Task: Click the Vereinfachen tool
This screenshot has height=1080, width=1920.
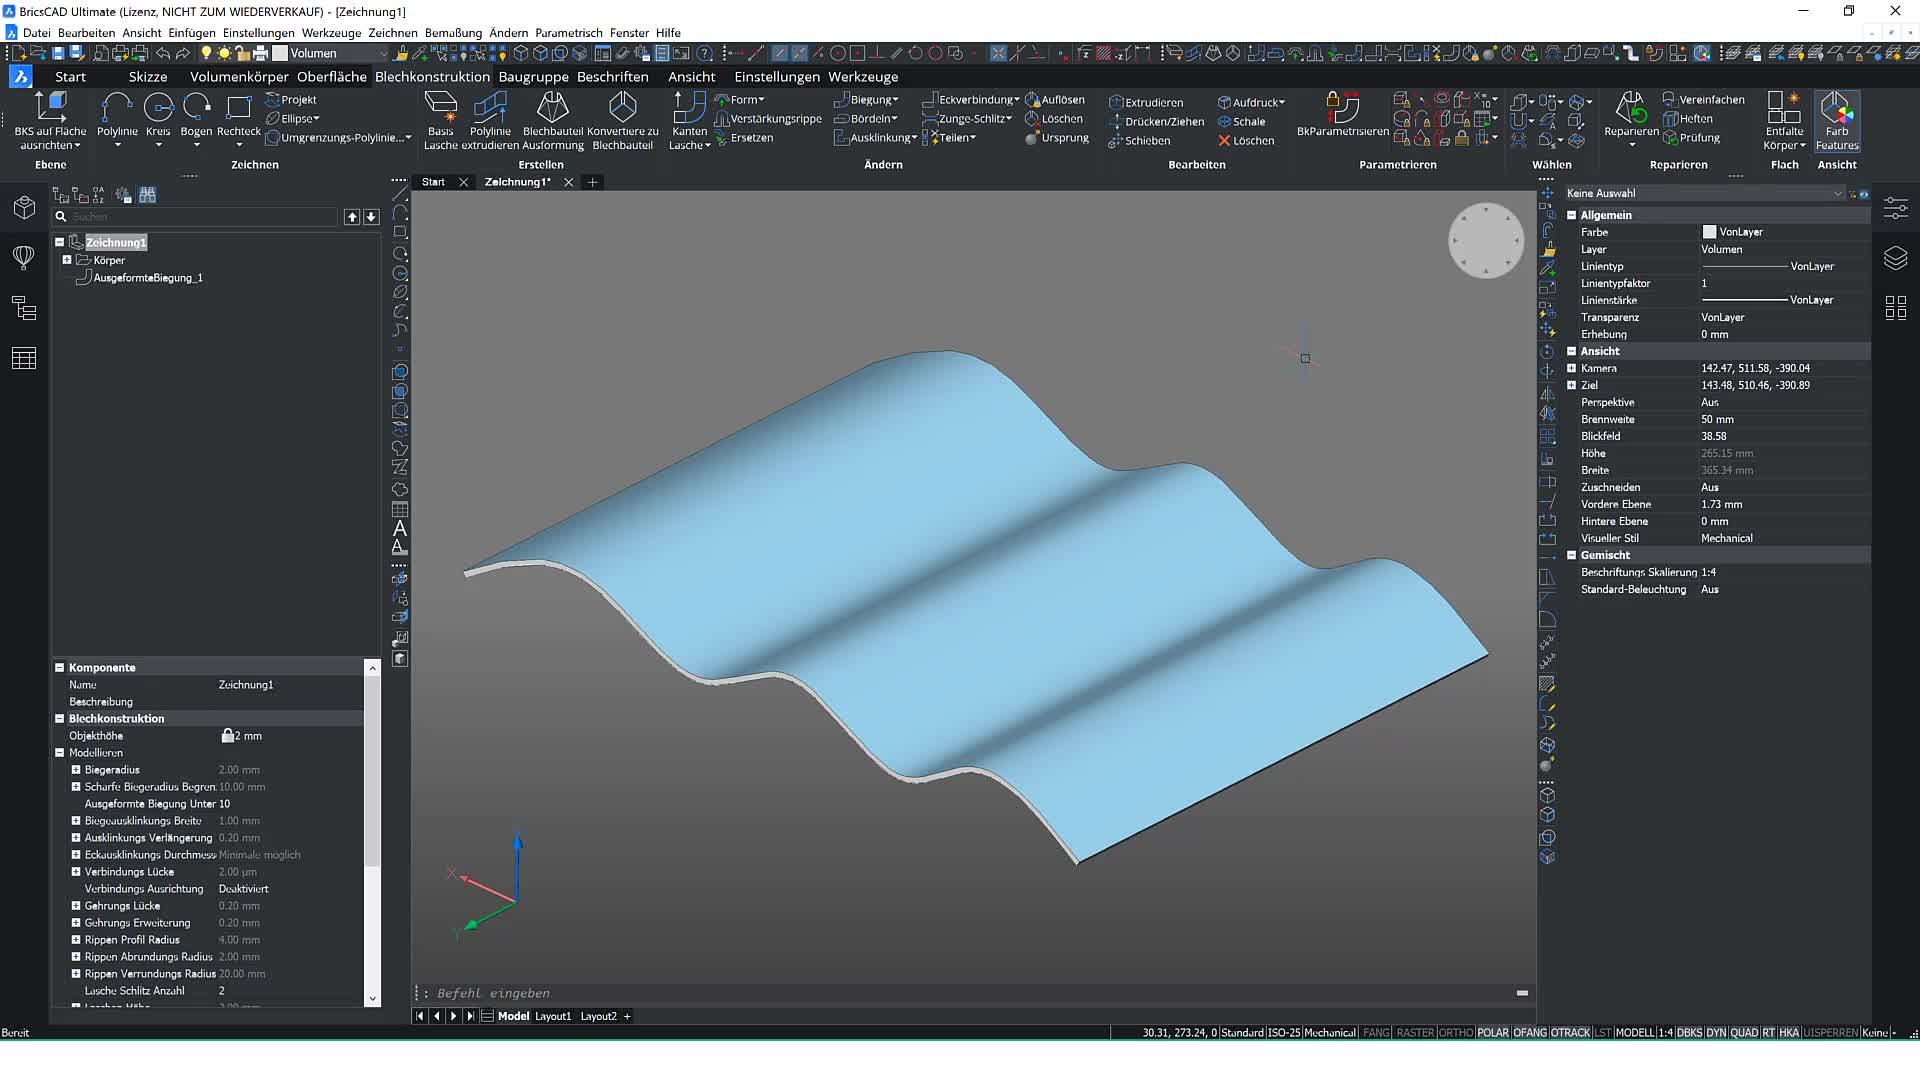Action: pos(1704,100)
